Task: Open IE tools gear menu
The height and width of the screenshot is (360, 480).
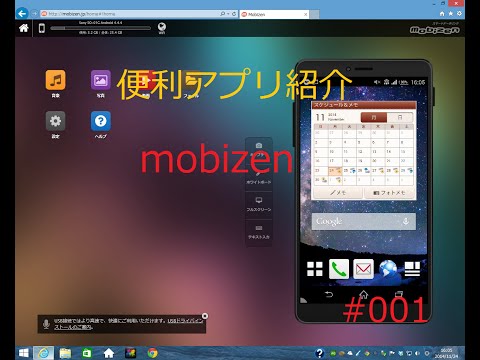Action: [459, 14]
